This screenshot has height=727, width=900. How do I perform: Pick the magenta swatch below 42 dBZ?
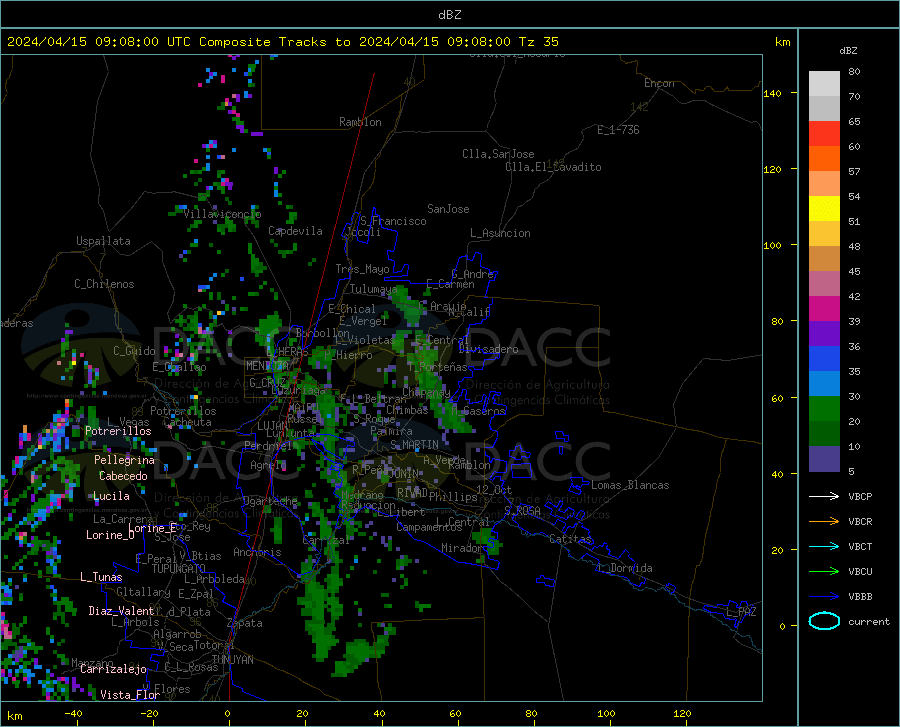tap(824, 309)
